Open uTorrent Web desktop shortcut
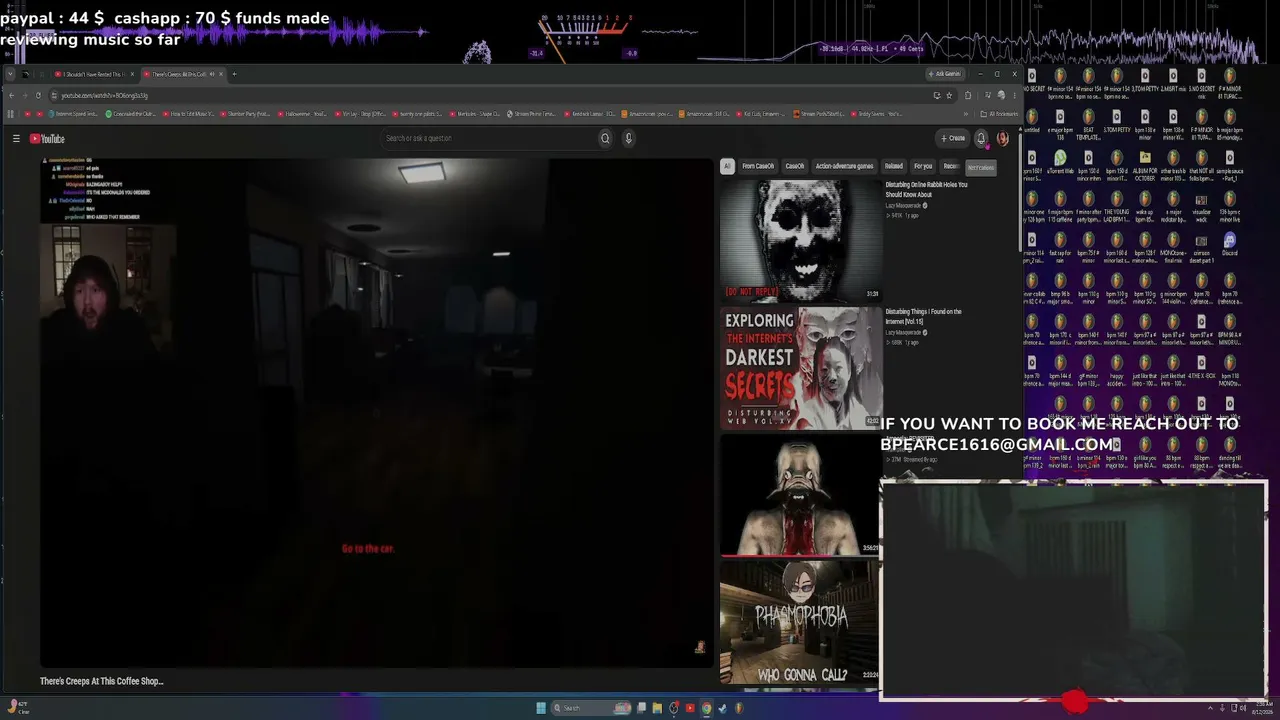The height and width of the screenshot is (720, 1280). [x=1060, y=164]
